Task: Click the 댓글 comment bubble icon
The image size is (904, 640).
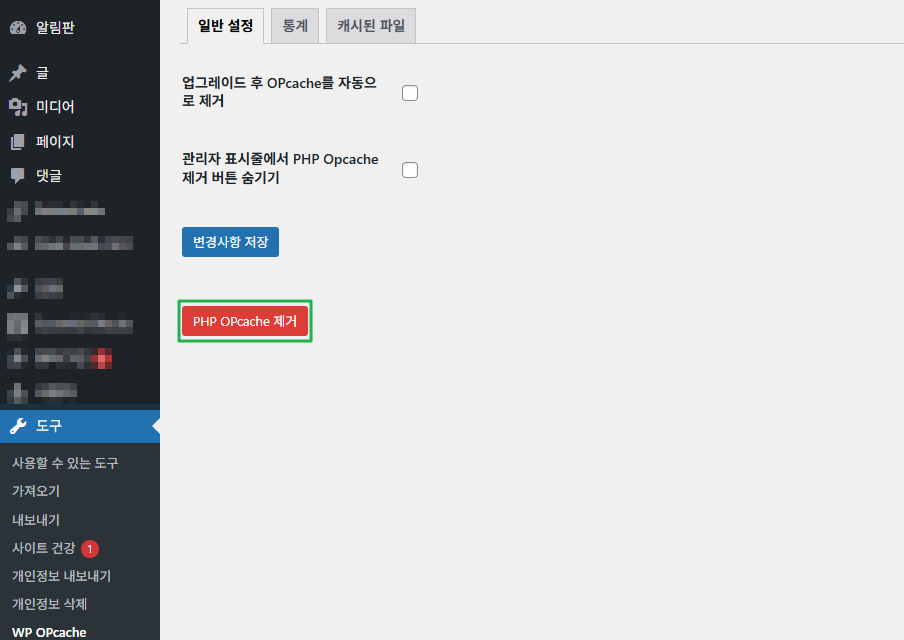Action: click(x=18, y=175)
